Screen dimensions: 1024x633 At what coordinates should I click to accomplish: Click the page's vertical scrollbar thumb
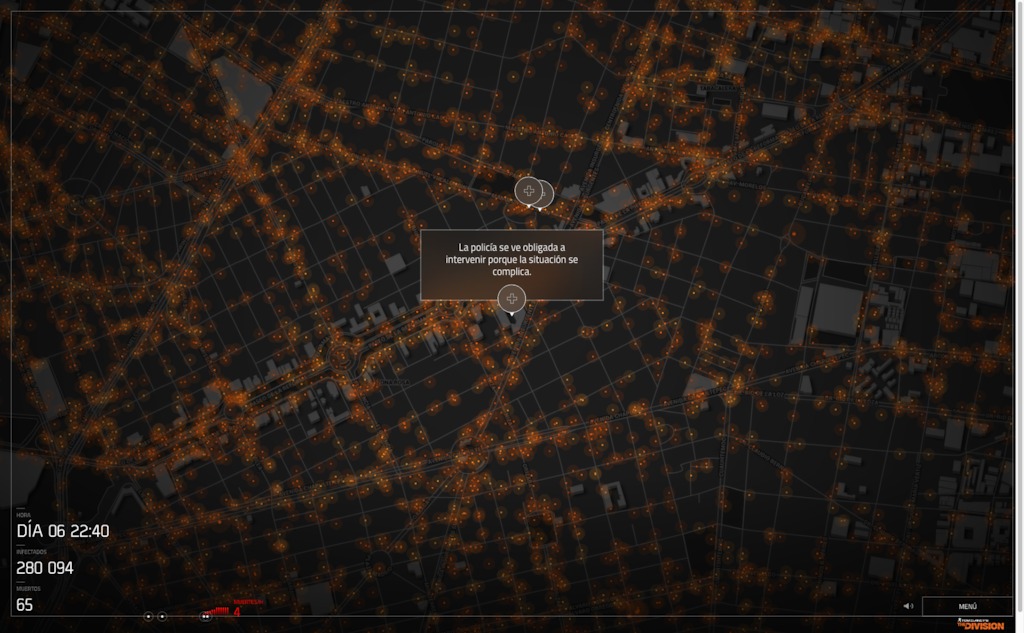pyautogui.click(x=1019, y=307)
